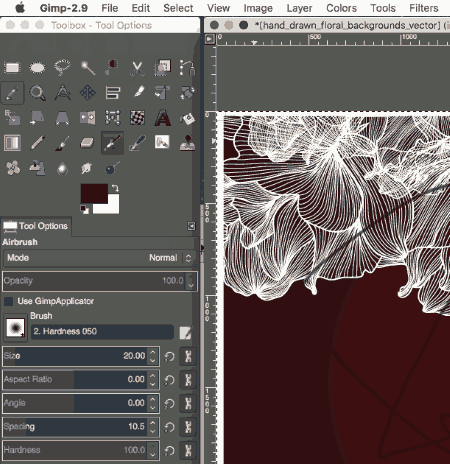Click the brush name field Hardness 050
The width and height of the screenshot is (450, 464).
click(x=102, y=331)
